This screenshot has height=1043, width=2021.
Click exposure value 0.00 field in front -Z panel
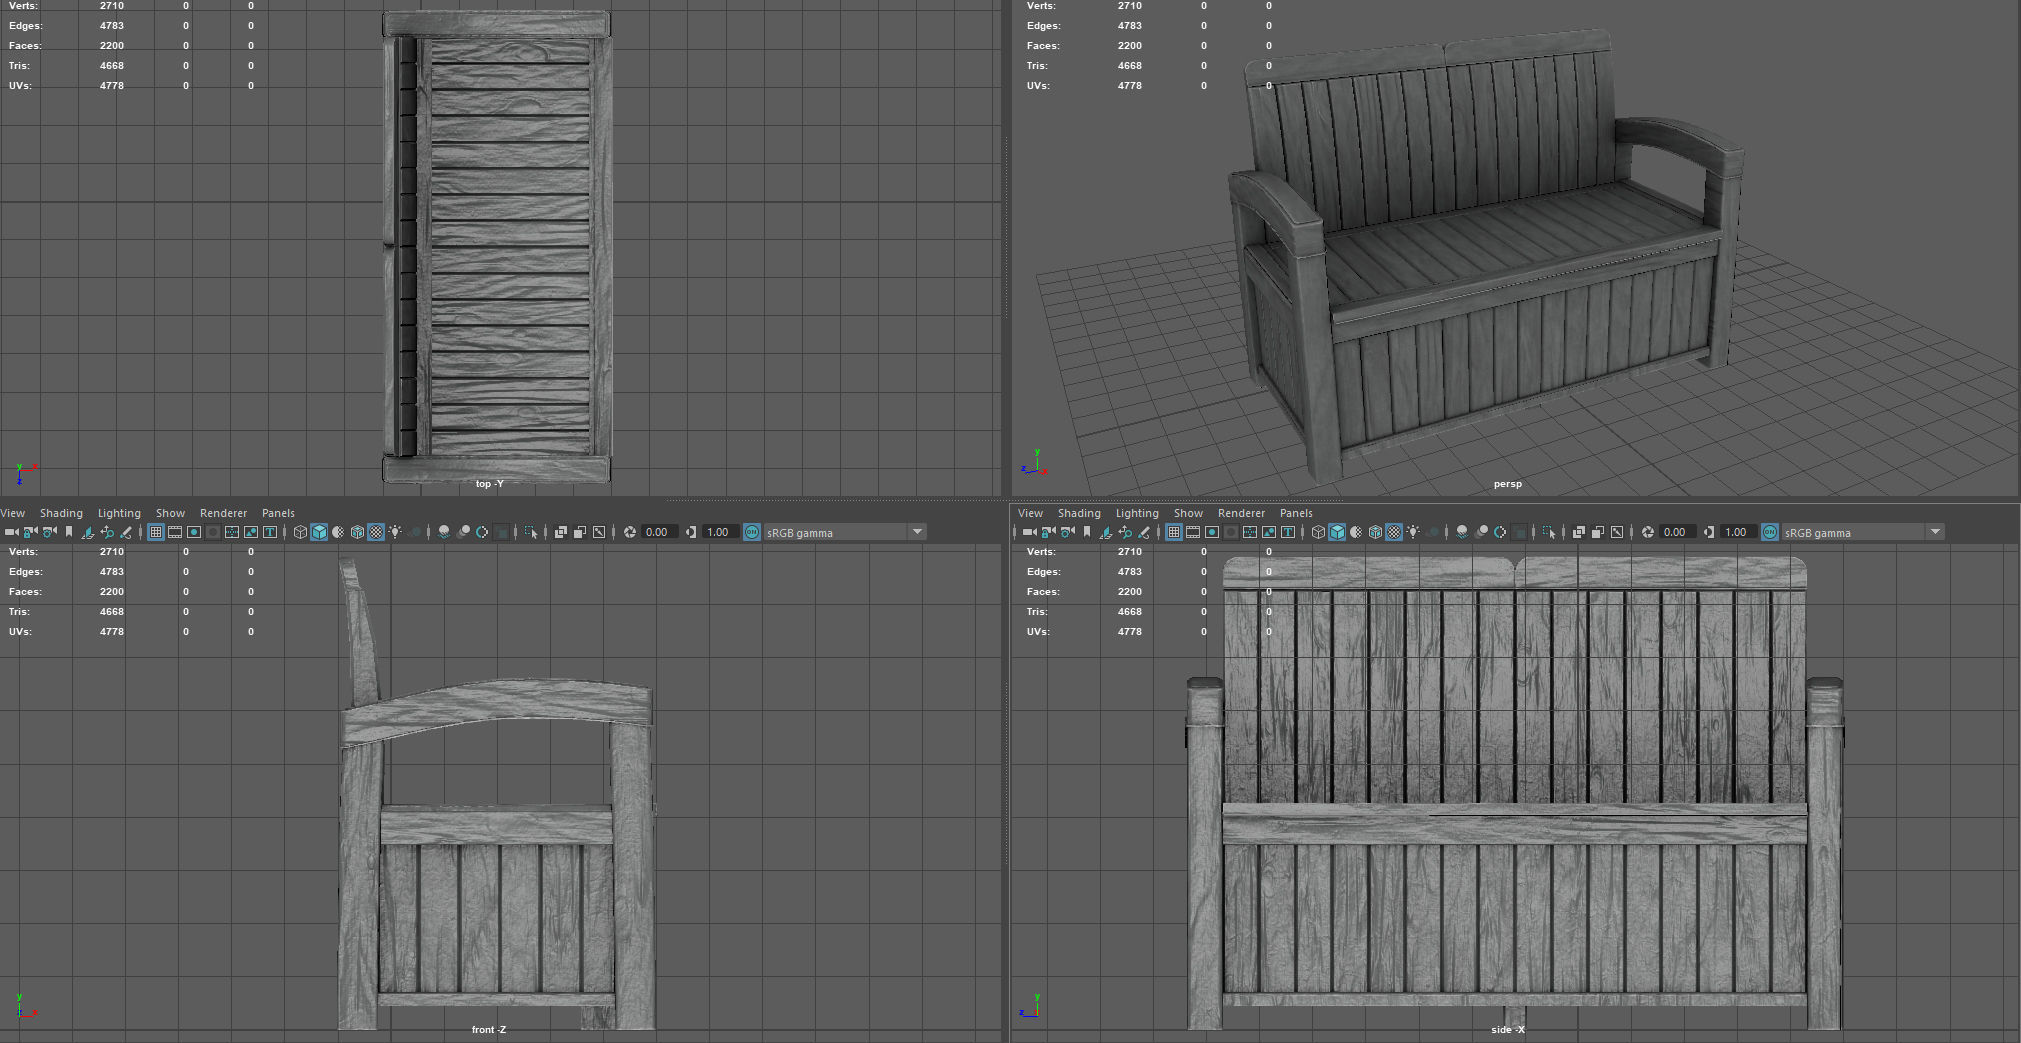tap(659, 532)
